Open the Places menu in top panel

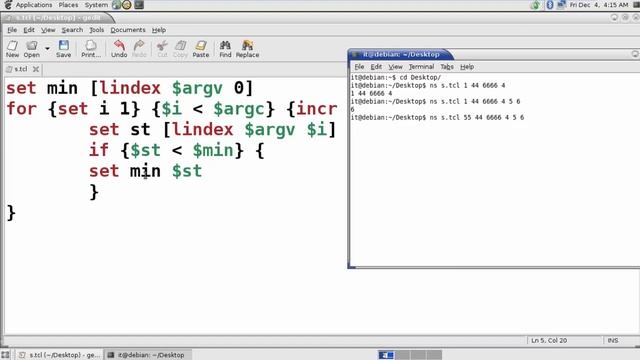[68, 5]
